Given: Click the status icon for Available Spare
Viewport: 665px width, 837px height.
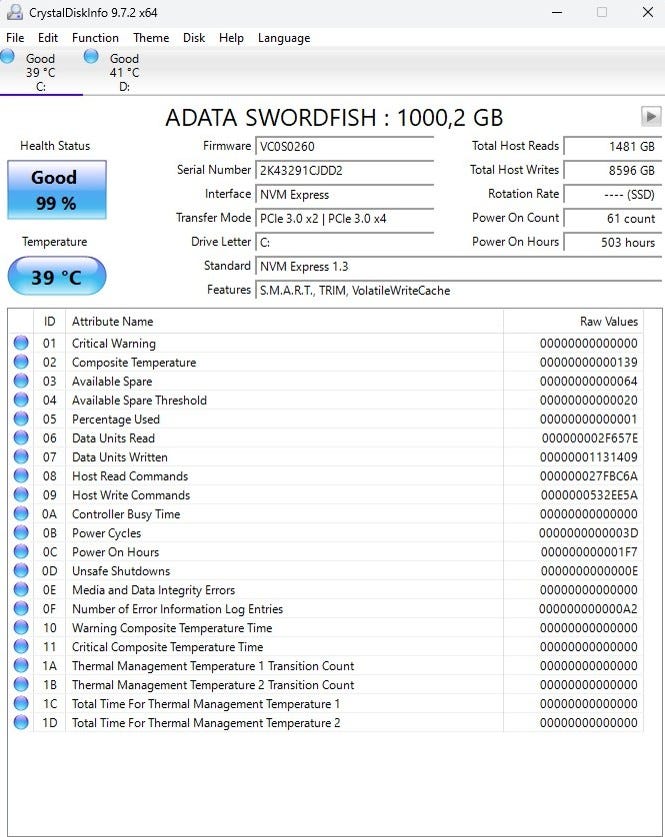Looking at the screenshot, I should [21, 381].
